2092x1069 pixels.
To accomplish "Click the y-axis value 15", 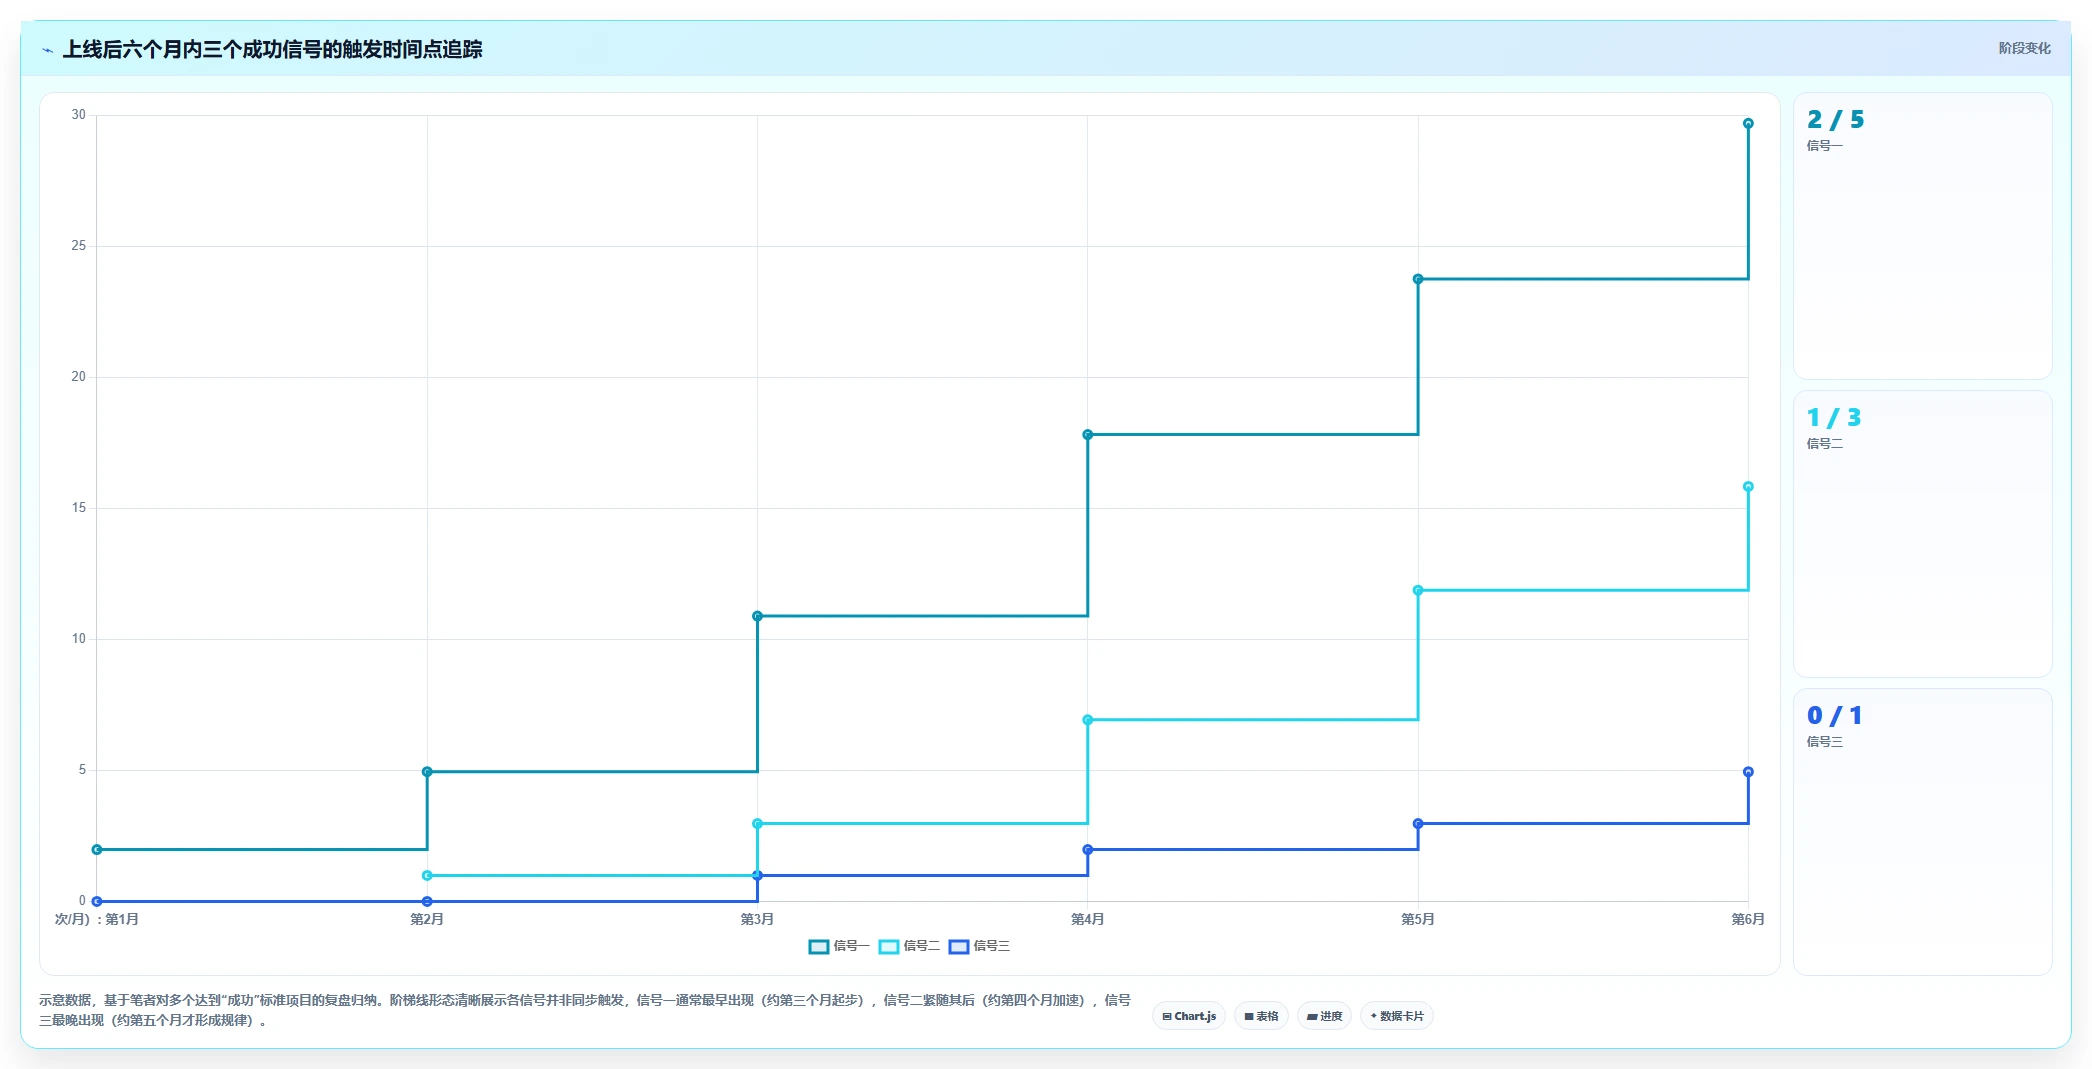I will (x=78, y=508).
